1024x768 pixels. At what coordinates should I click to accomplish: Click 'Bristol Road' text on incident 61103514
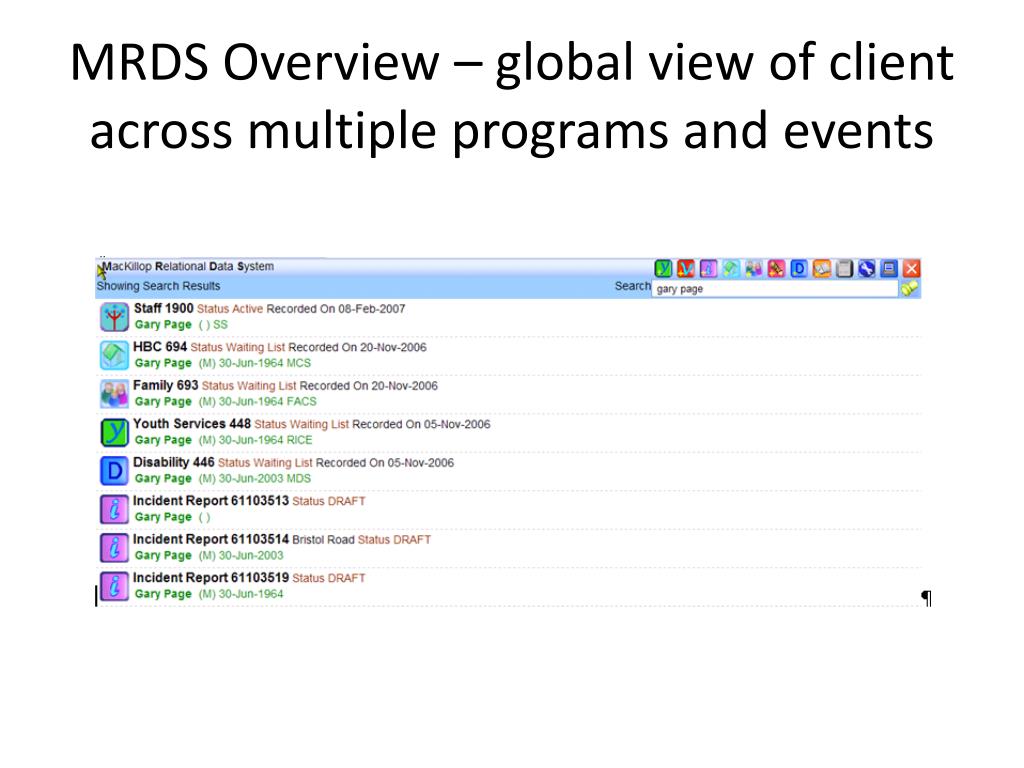click(x=323, y=540)
